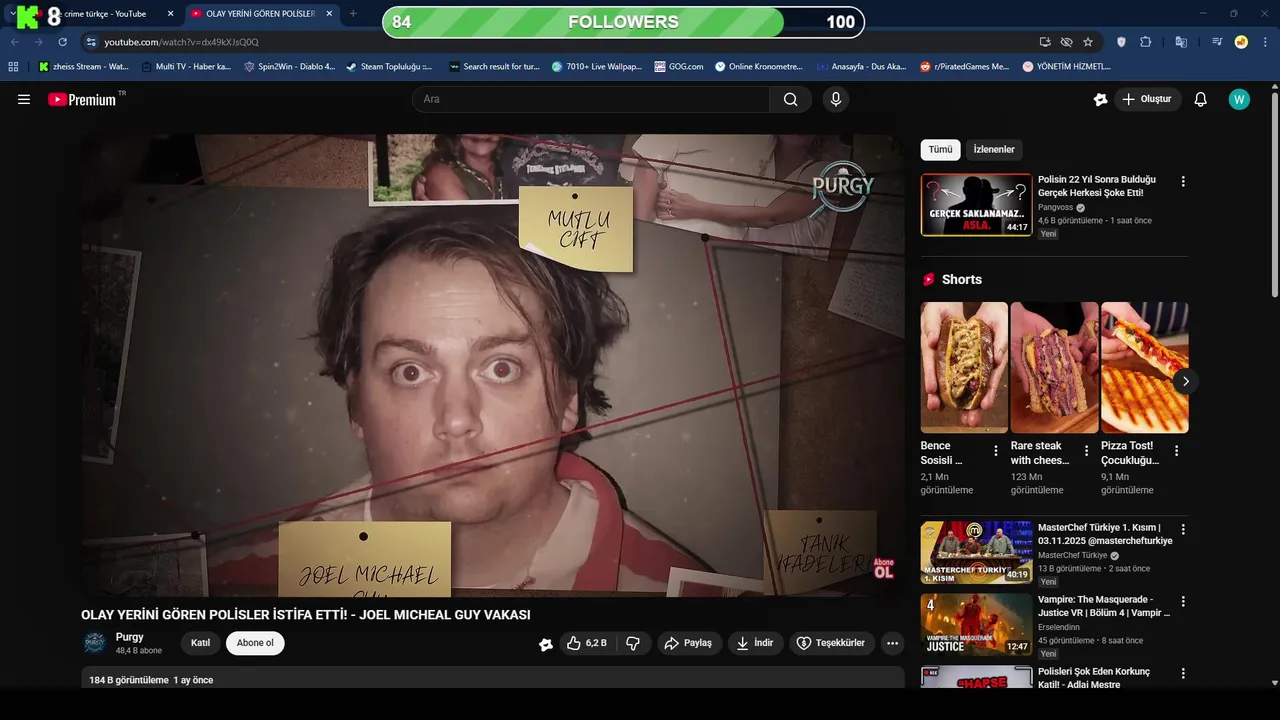Open GOG.com bookmark

(679, 67)
